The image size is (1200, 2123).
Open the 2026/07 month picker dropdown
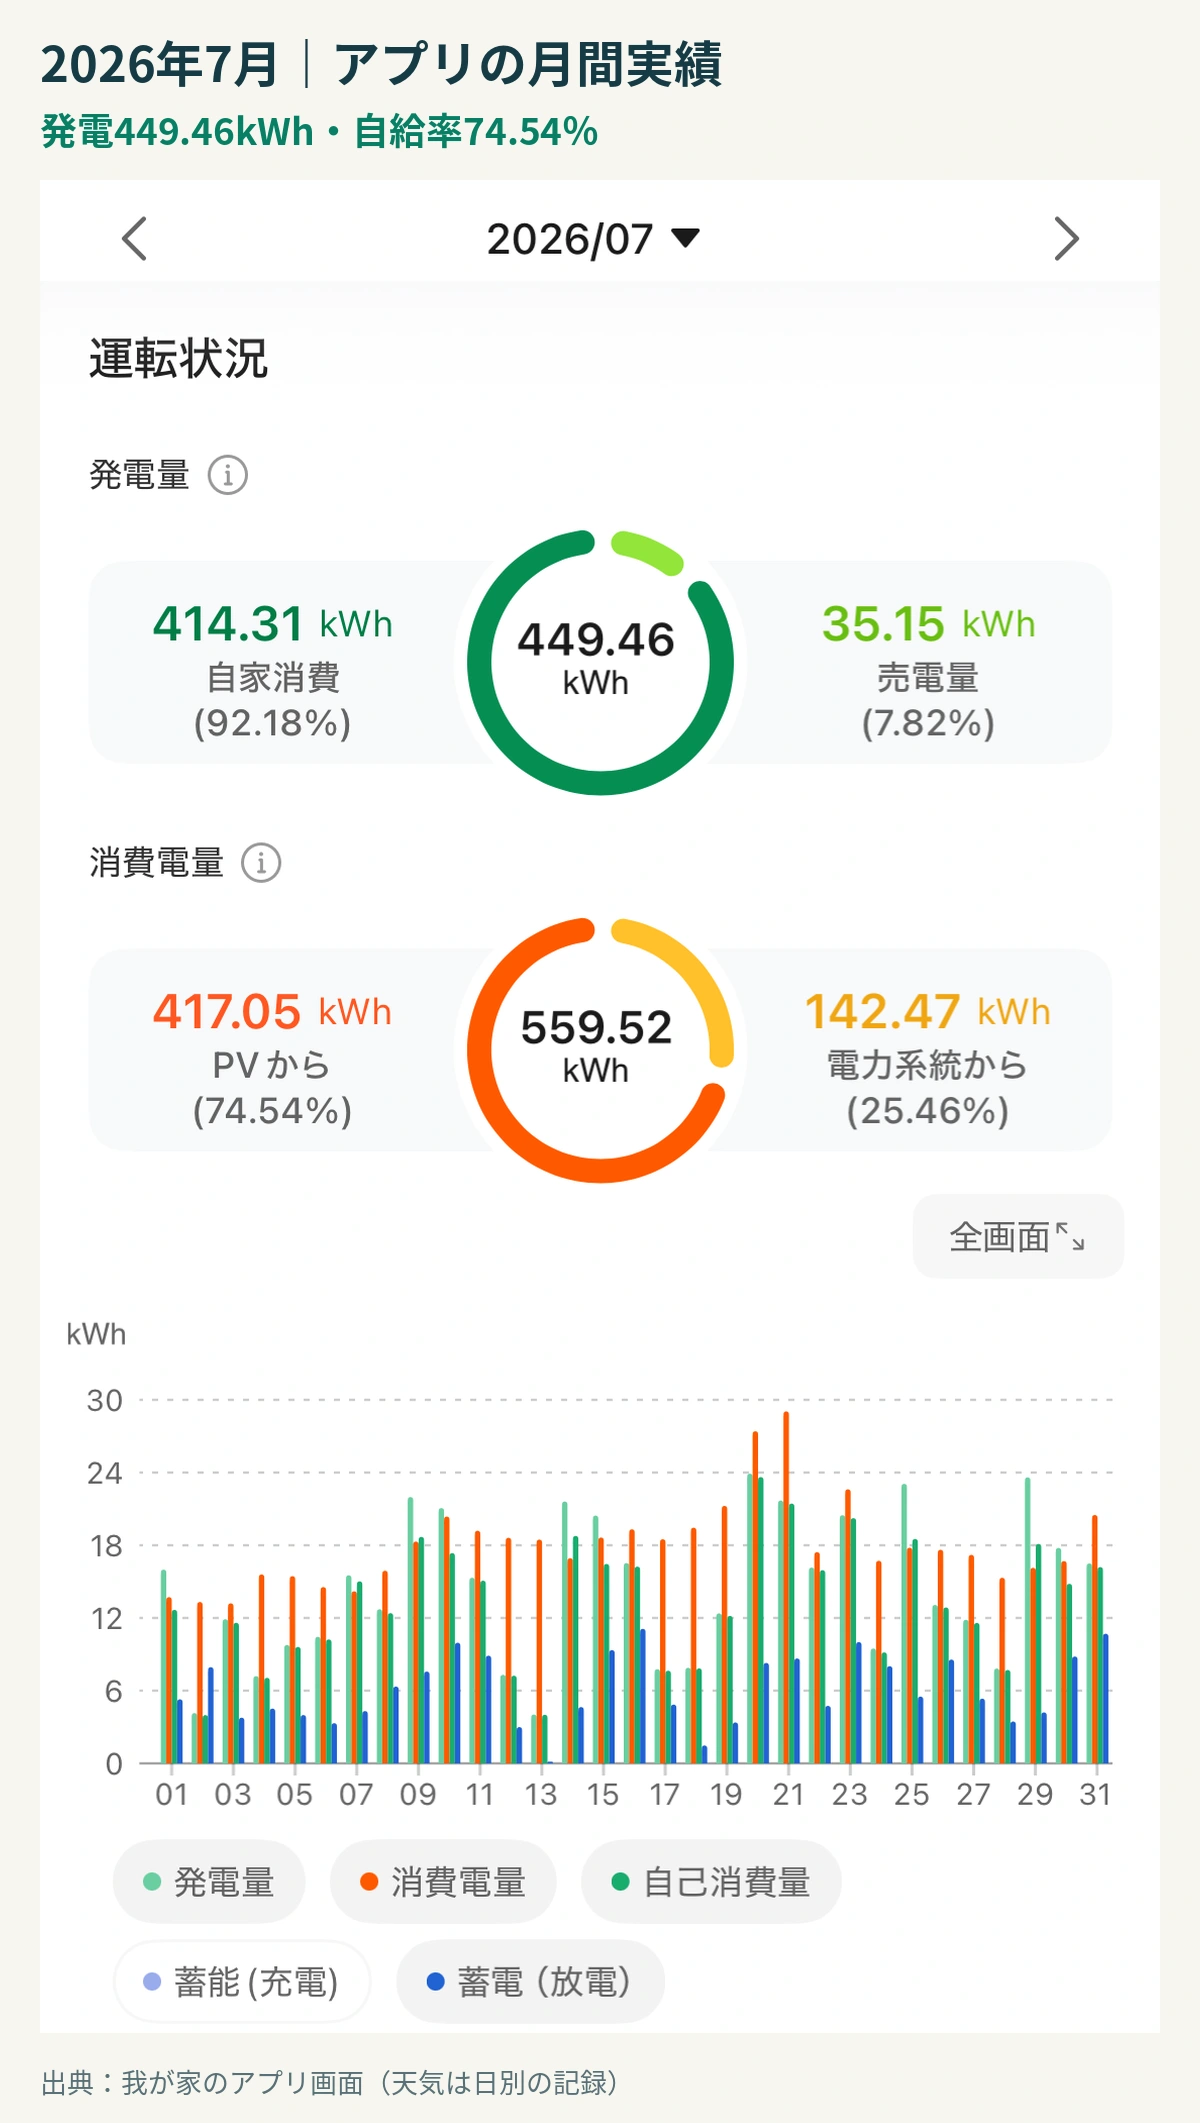pos(593,239)
